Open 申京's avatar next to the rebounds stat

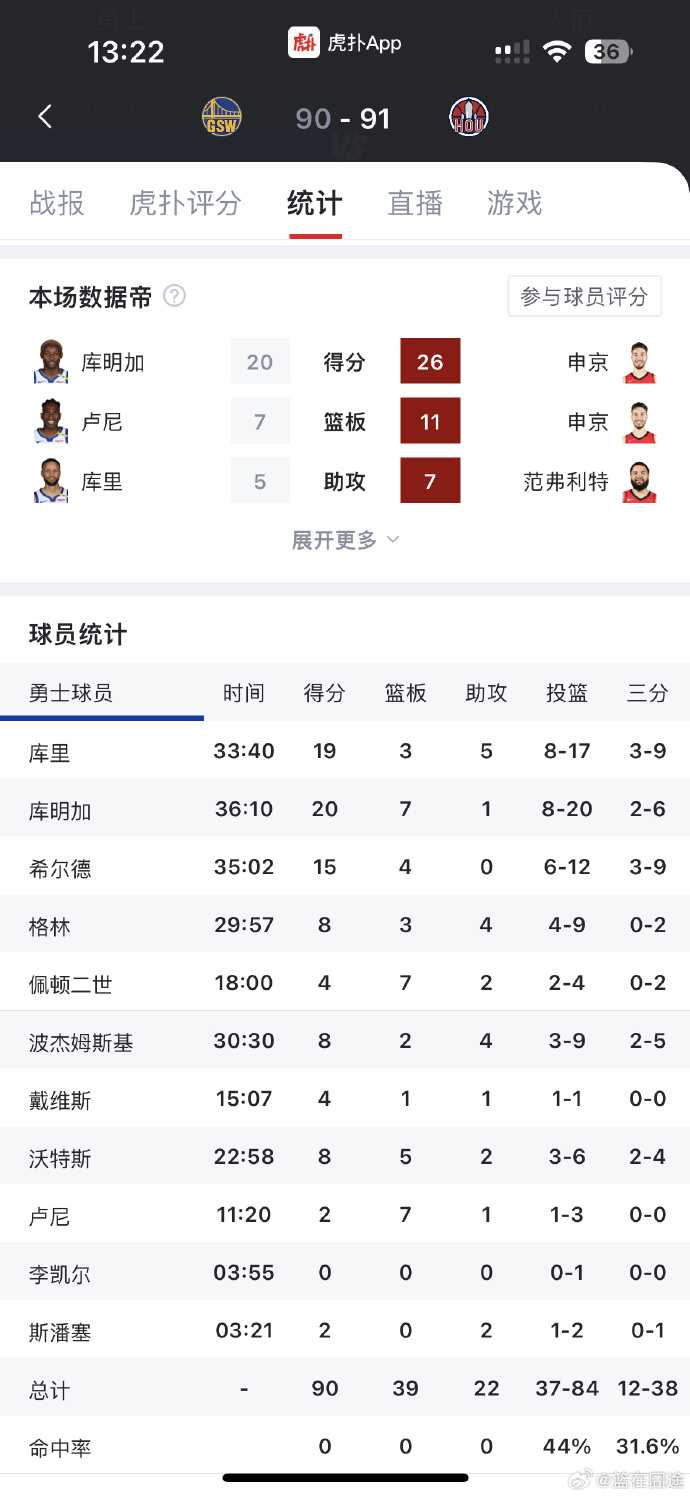641,421
